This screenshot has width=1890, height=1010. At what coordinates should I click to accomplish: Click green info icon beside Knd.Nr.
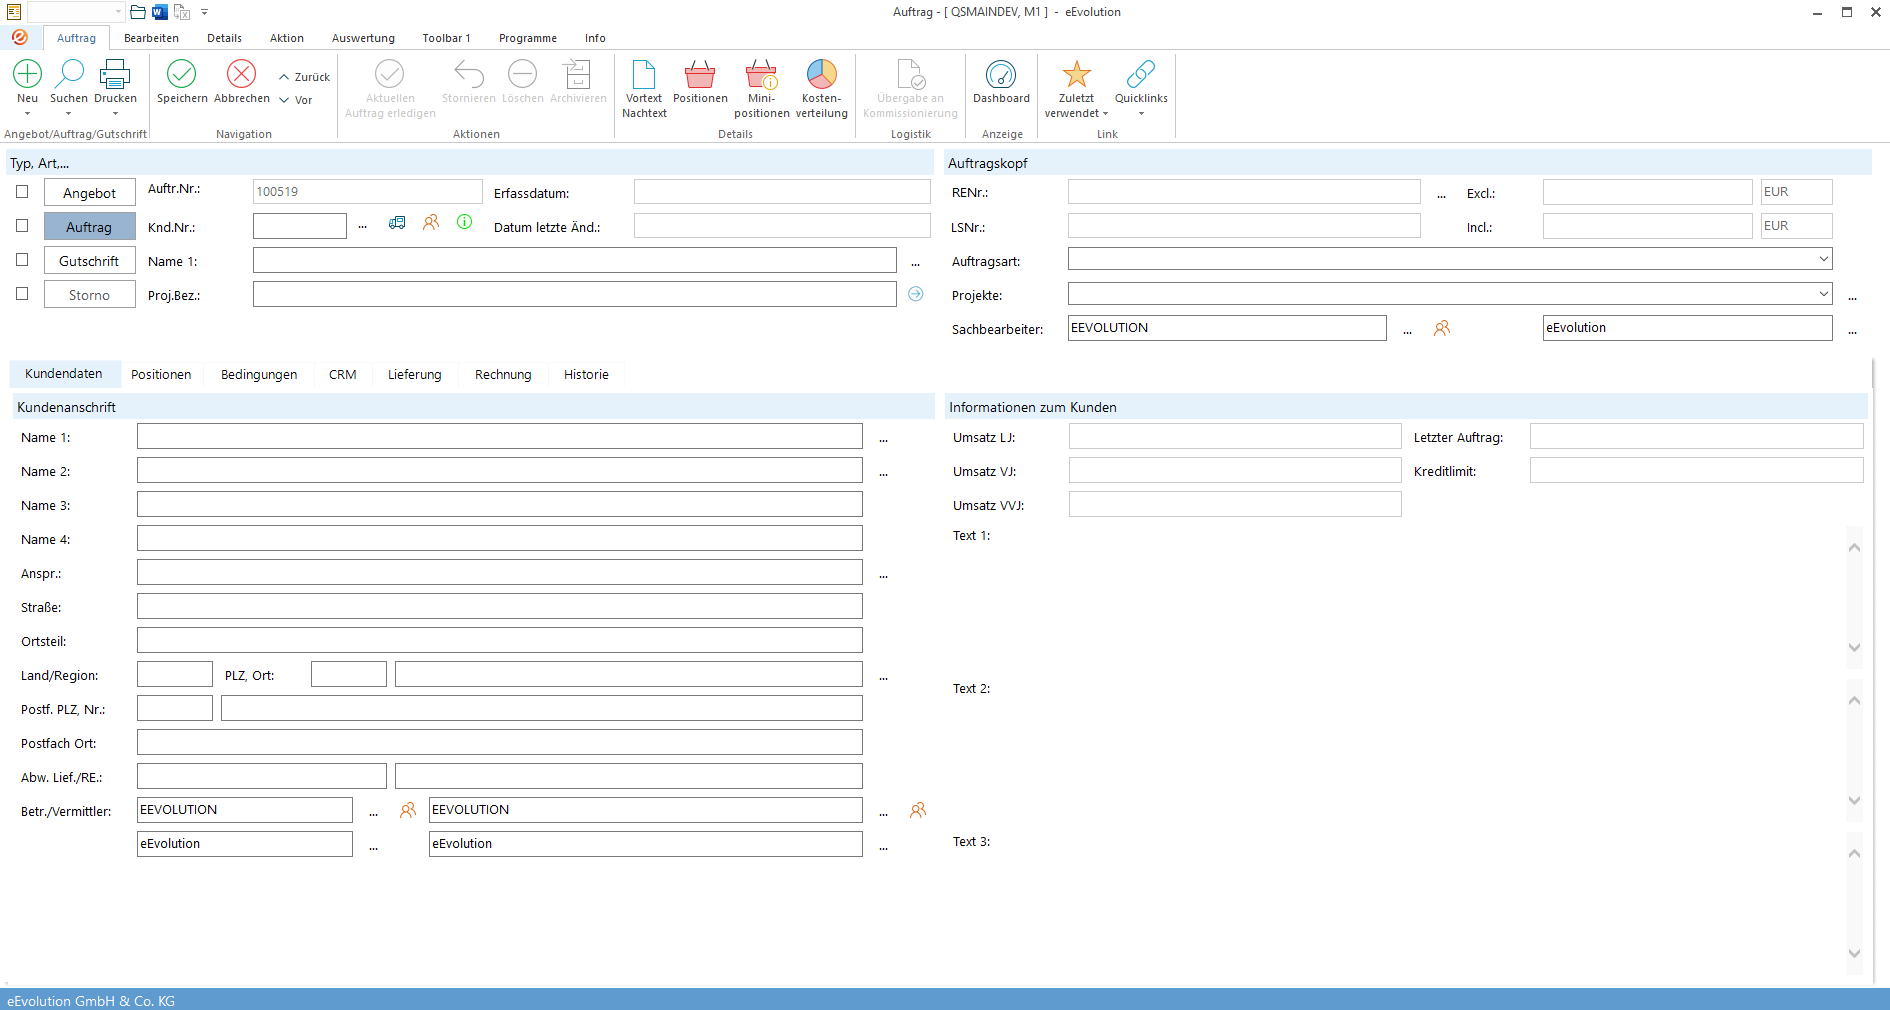(x=465, y=222)
